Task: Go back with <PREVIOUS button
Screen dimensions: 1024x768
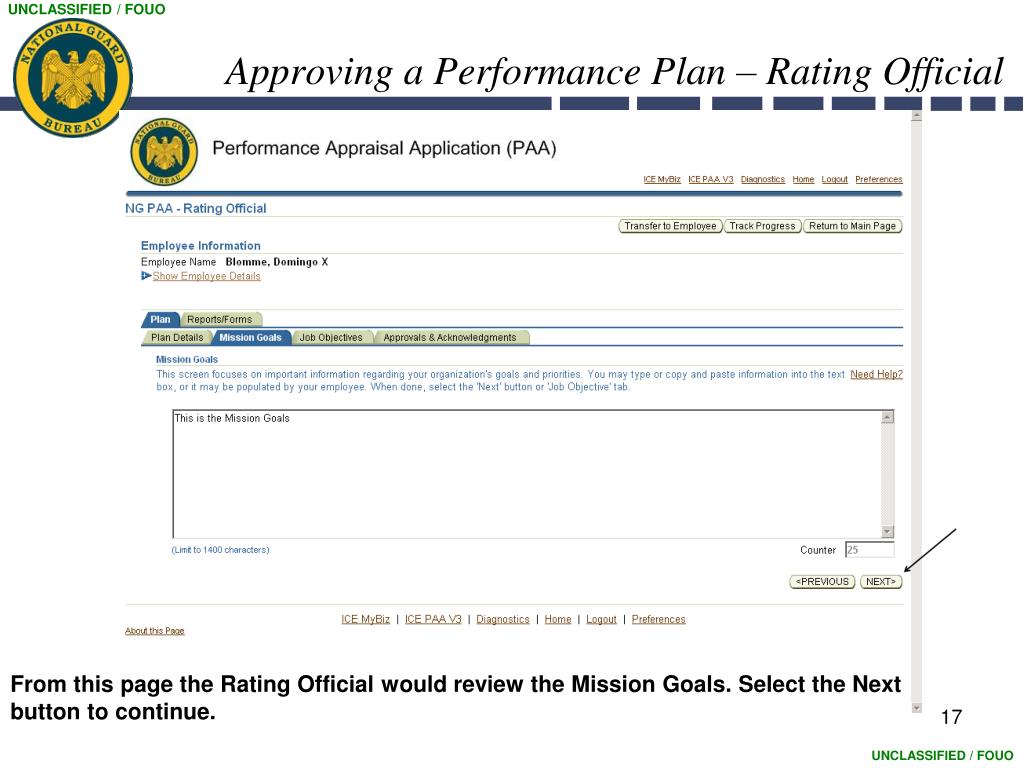Action: pyautogui.click(x=822, y=581)
